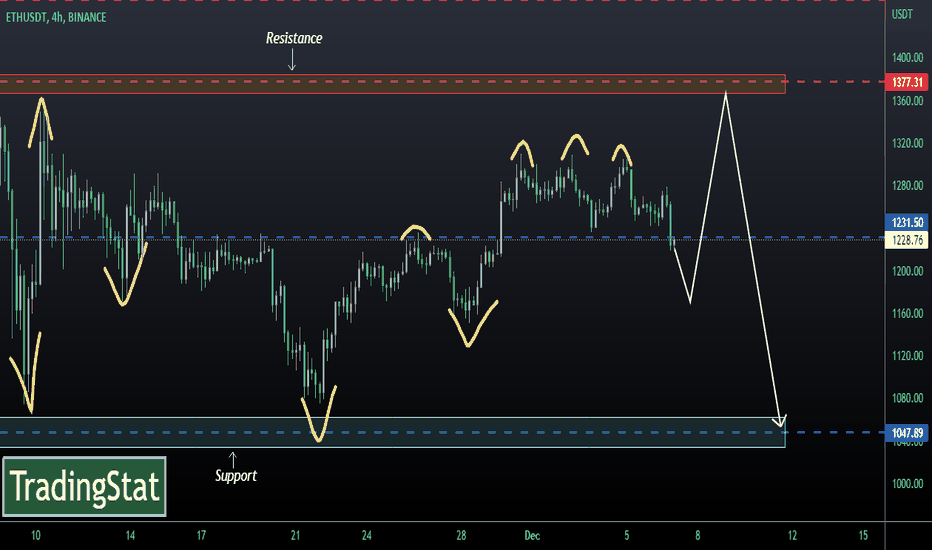The width and height of the screenshot is (932, 550).
Task: Click date 15 on the time axis
Action: [x=863, y=536]
